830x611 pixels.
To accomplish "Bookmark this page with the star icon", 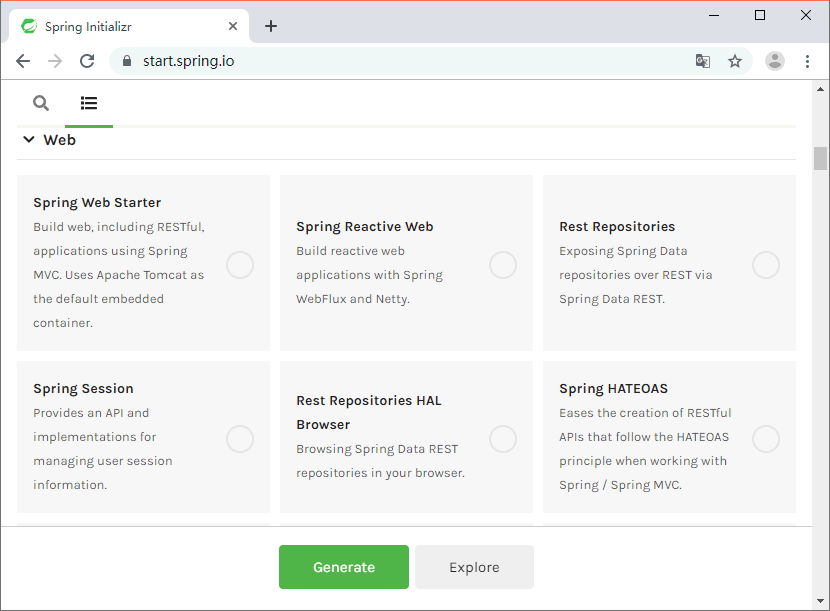I will pyautogui.click(x=735, y=61).
